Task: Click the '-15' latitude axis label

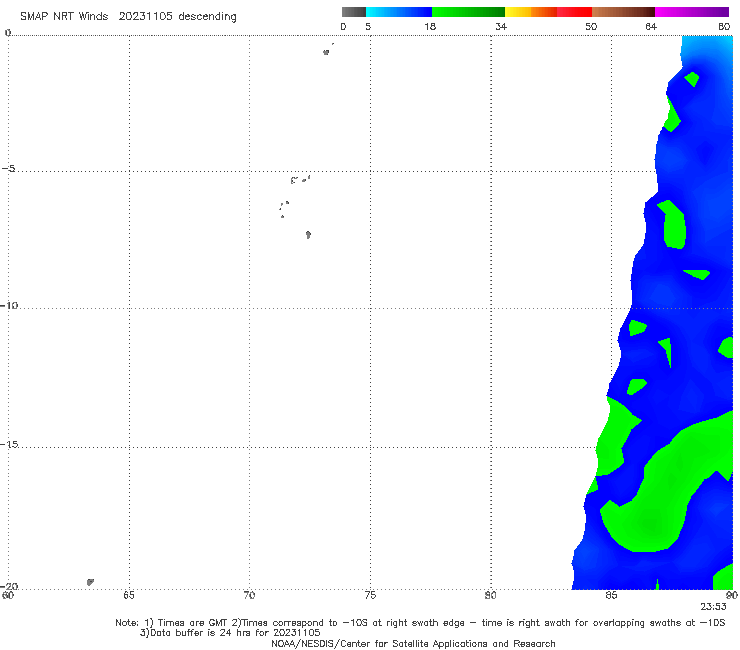Action: tap(9, 444)
